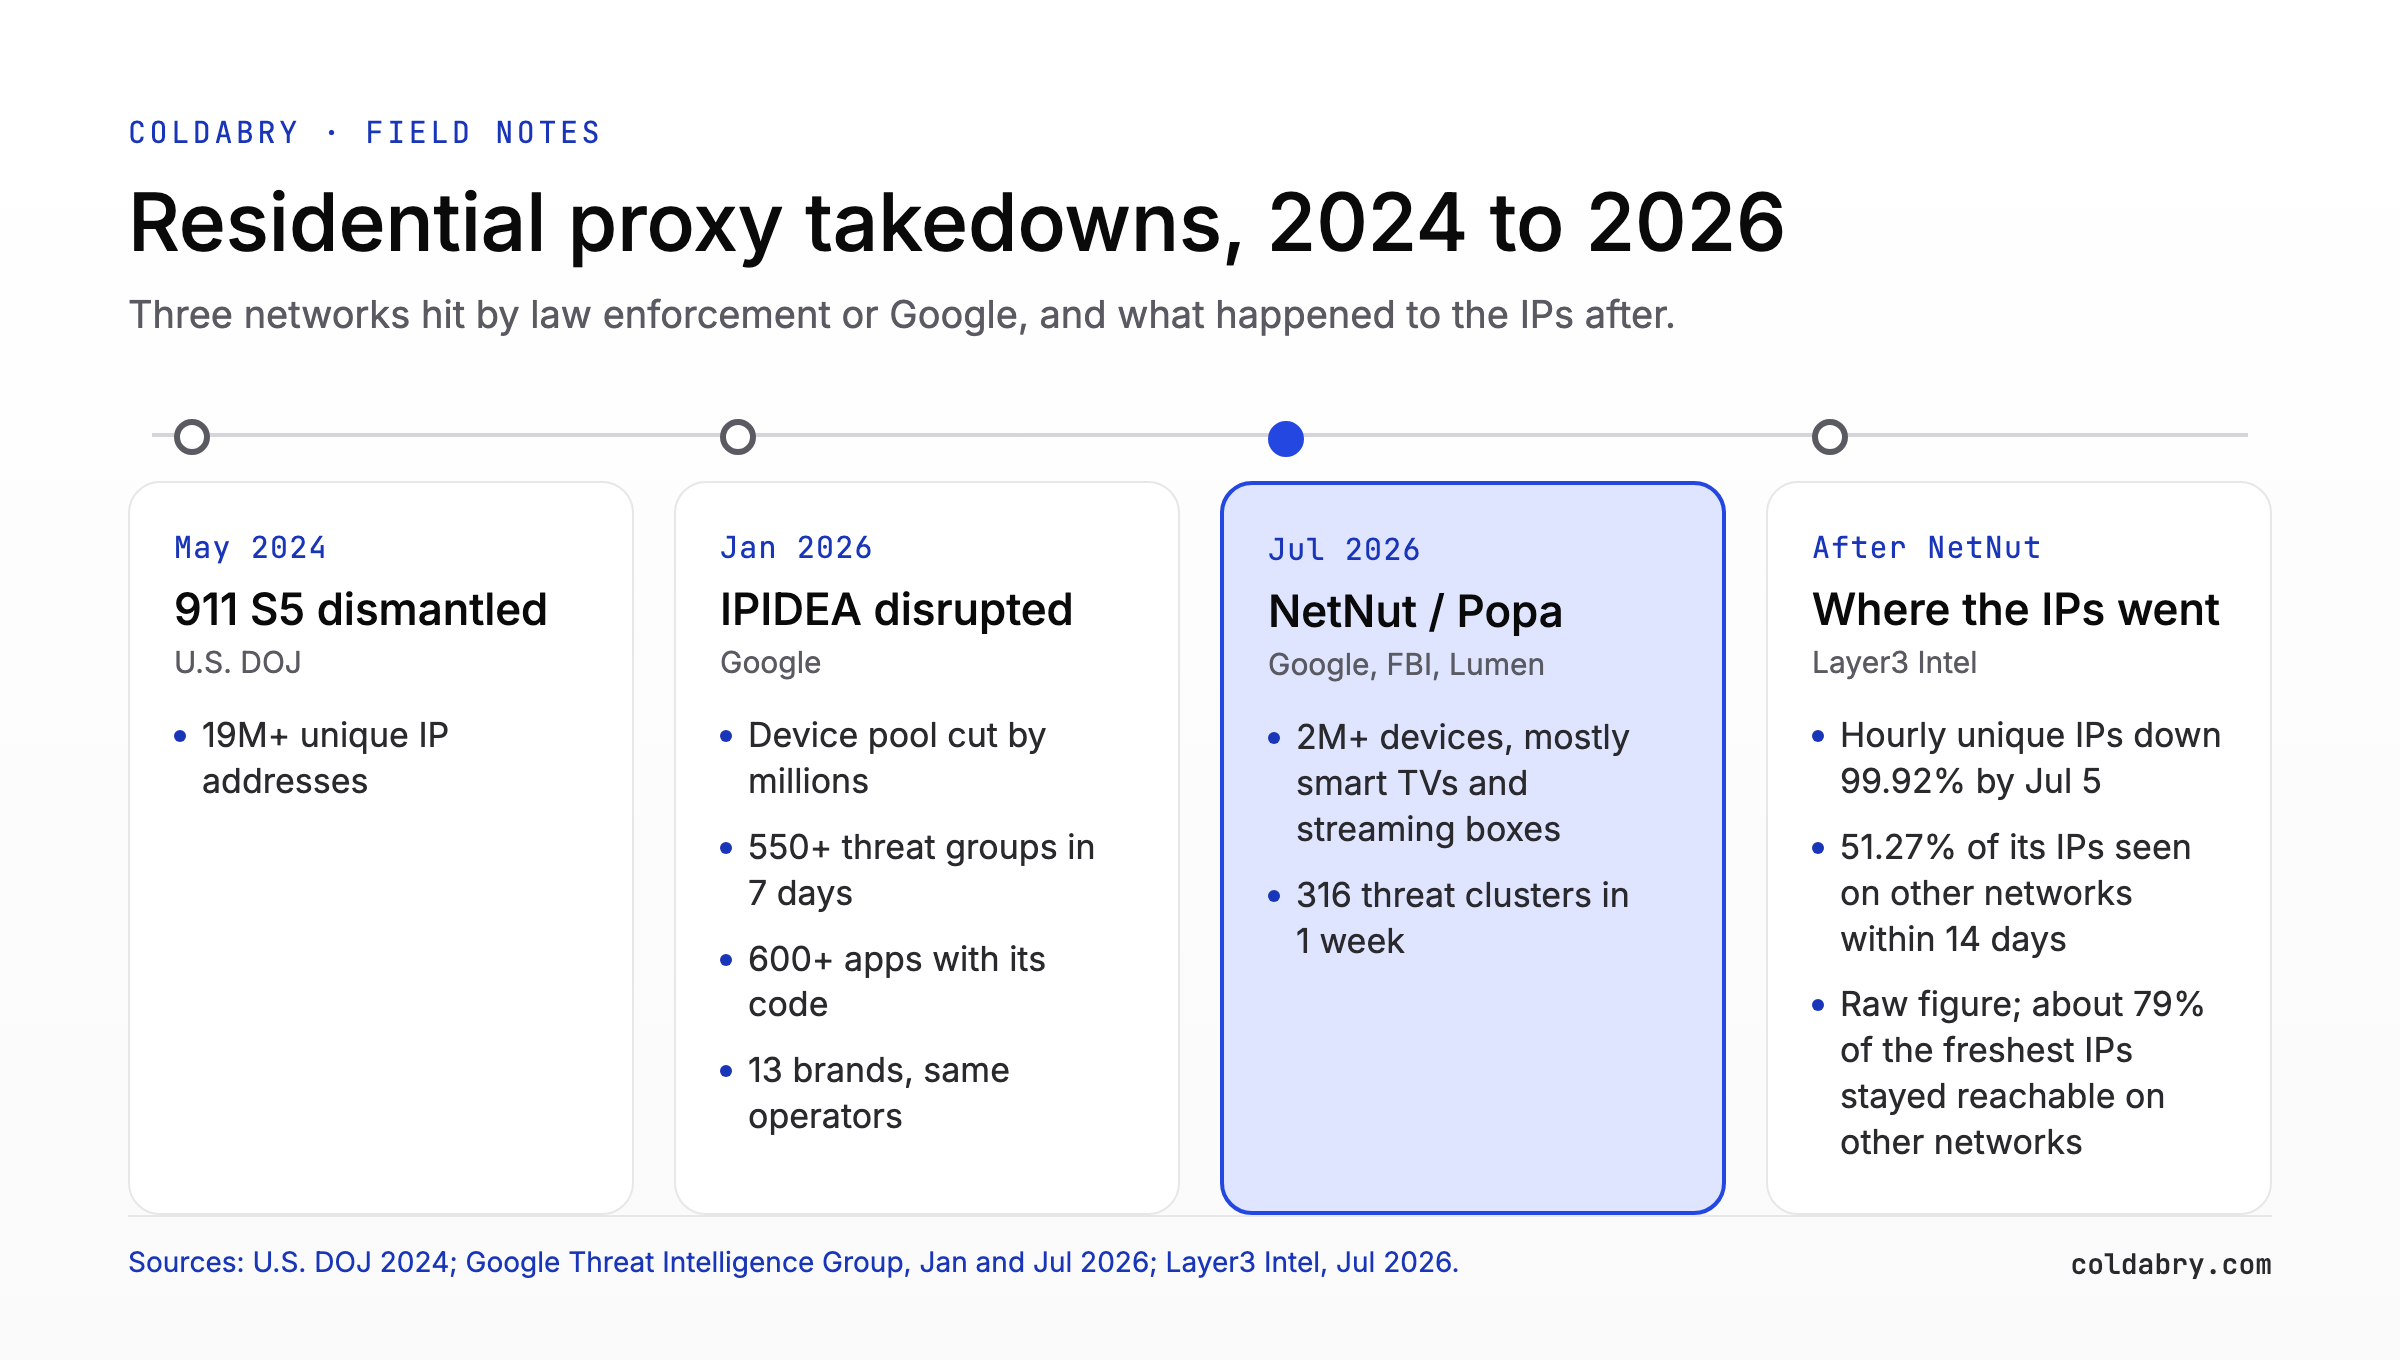Click the subtitle starting 'Three networks hit'
Viewport: 2400px width, 1360px height.
pyautogui.click(x=902, y=315)
